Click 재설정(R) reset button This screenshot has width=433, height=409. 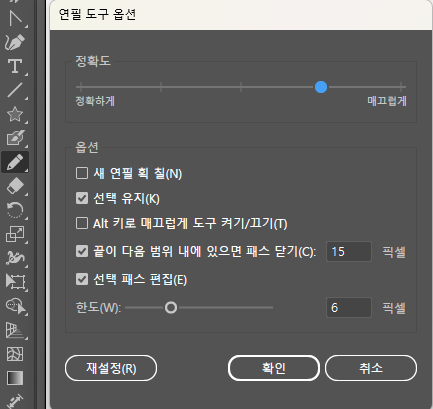coord(111,368)
